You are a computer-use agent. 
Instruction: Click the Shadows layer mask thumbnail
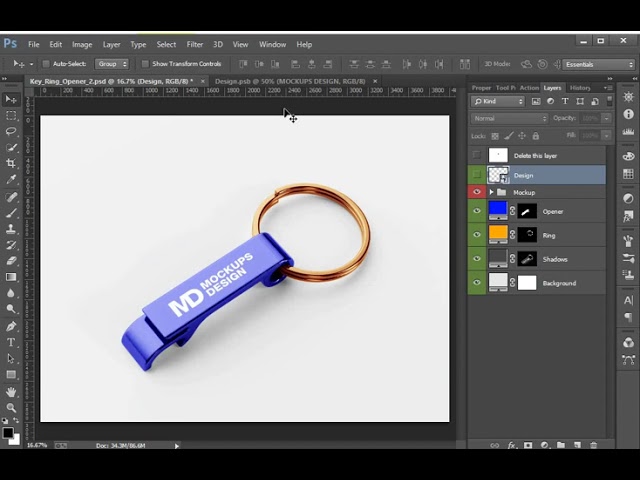point(527,259)
